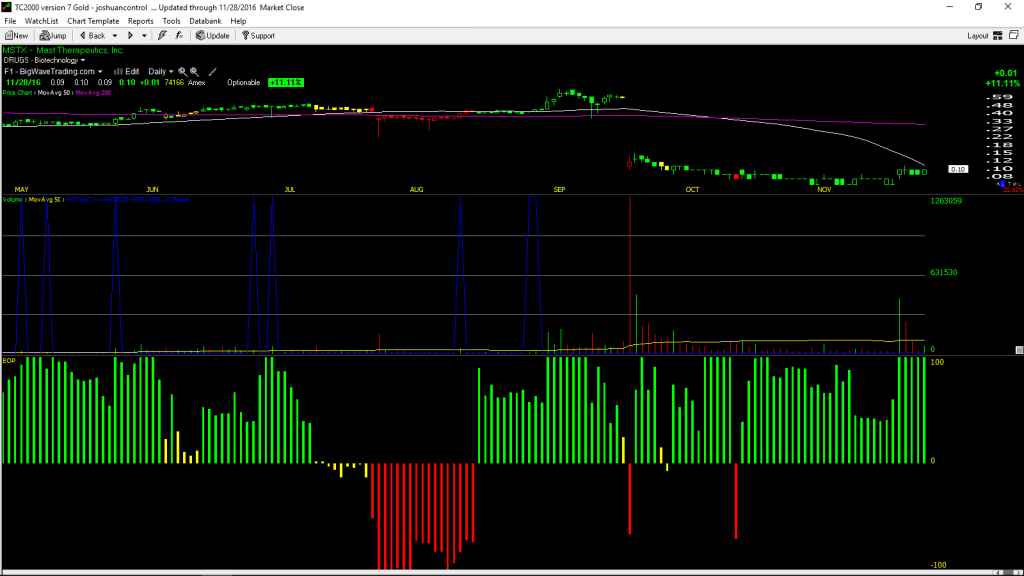Expand the DRUGS - Biotechnology industry dropdown
The image size is (1024, 576).
[44, 60]
